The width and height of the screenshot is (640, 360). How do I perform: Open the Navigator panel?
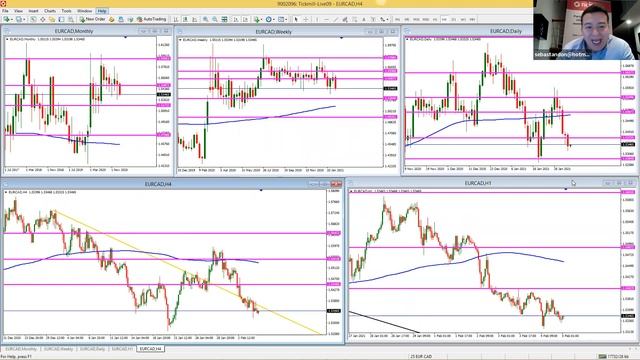pos(52,19)
